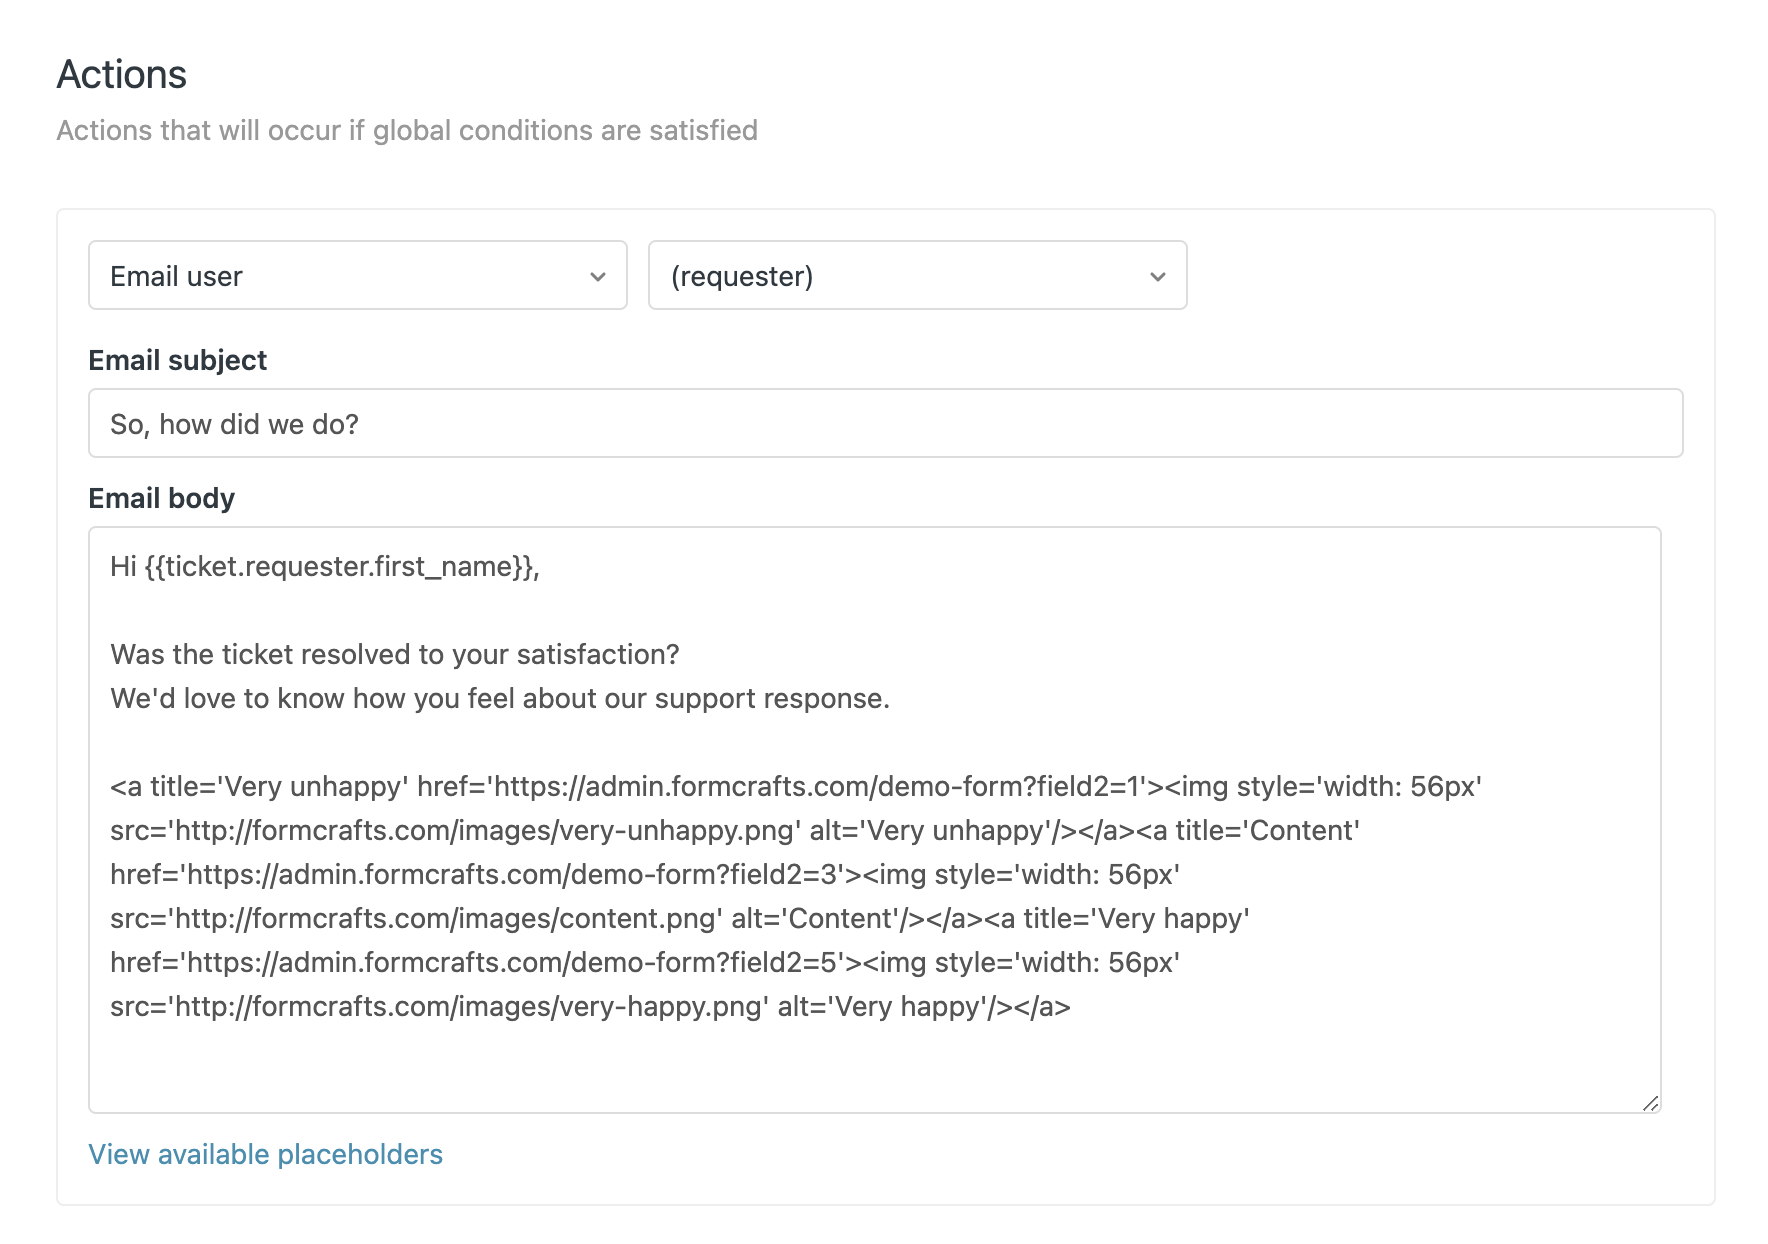Screen dimensions: 1768x1244
Task: Click the line containing very-happy.png image source
Action: pyautogui.click(x=590, y=1006)
